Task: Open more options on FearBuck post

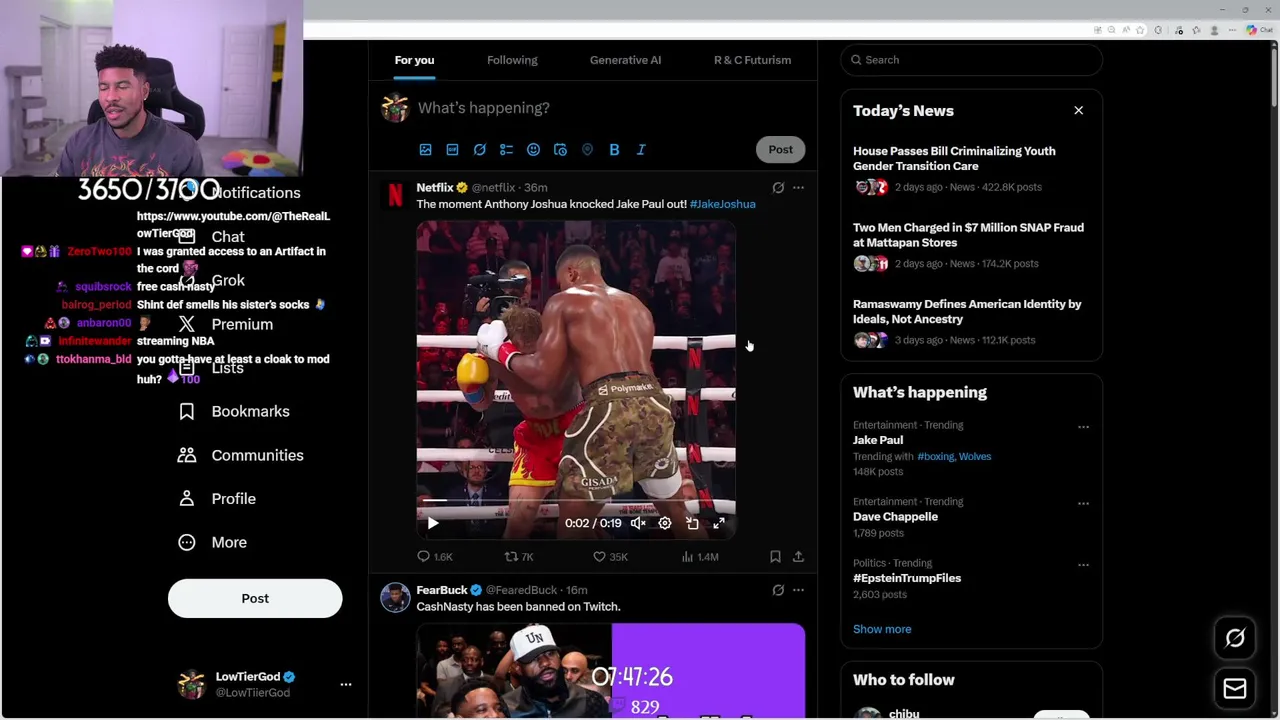Action: [798, 590]
